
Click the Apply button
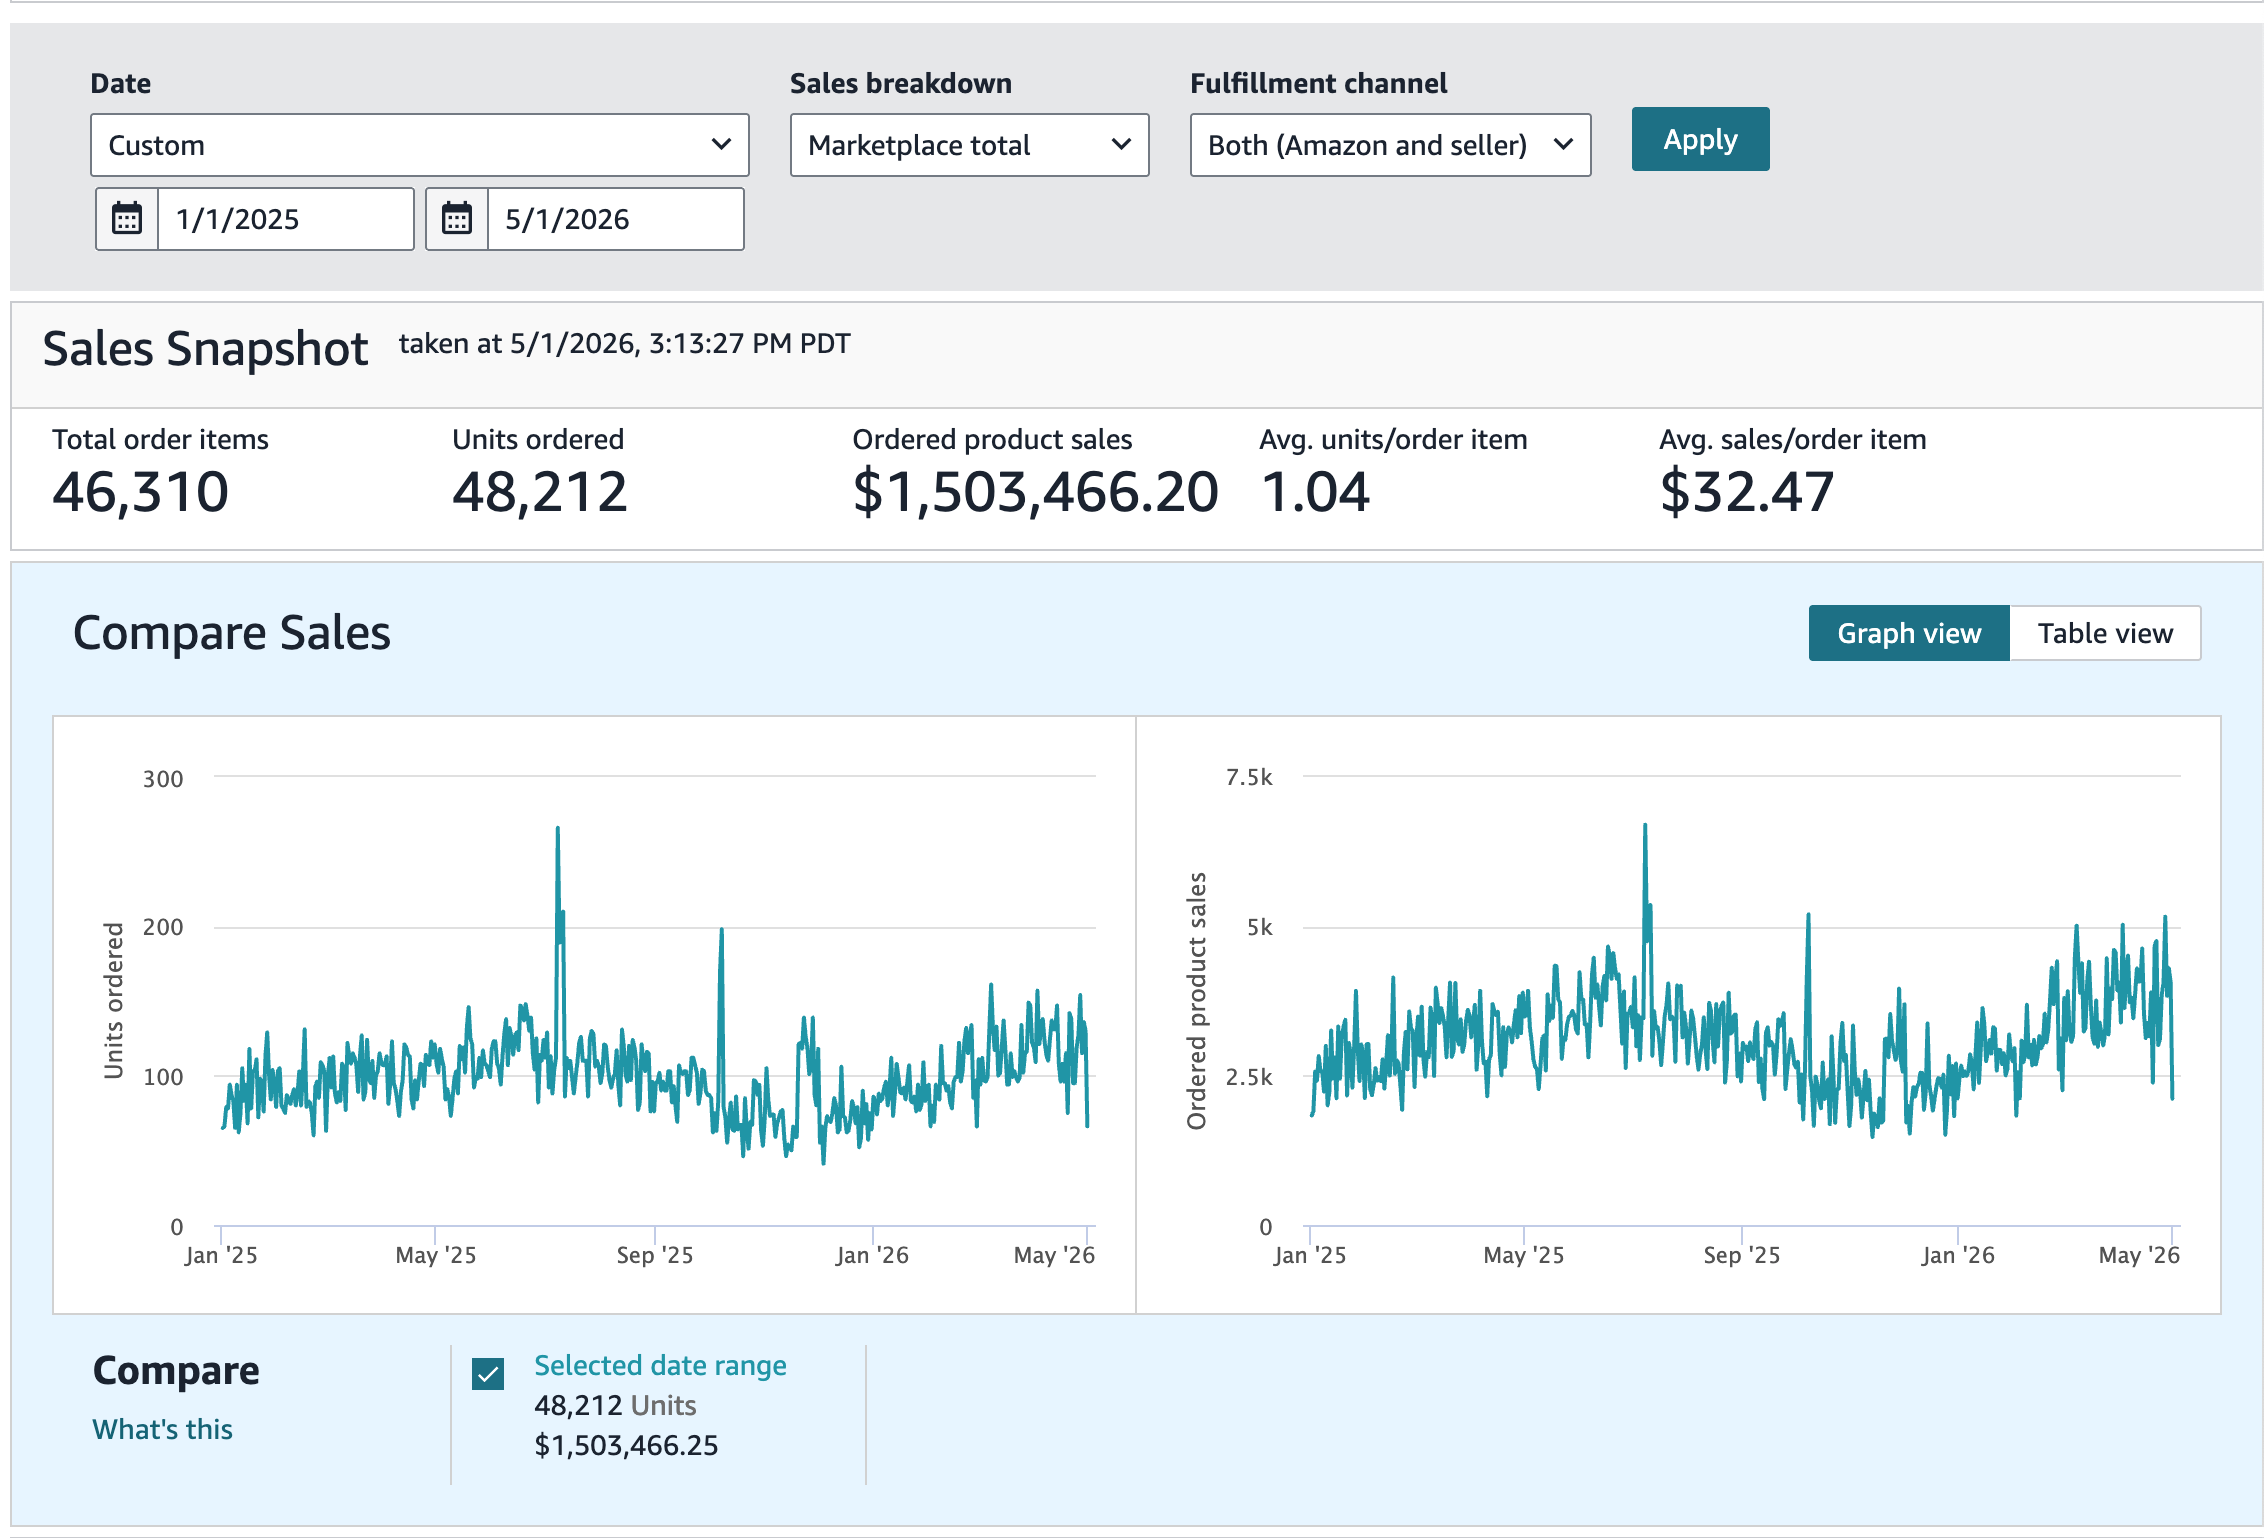click(1700, 139)
